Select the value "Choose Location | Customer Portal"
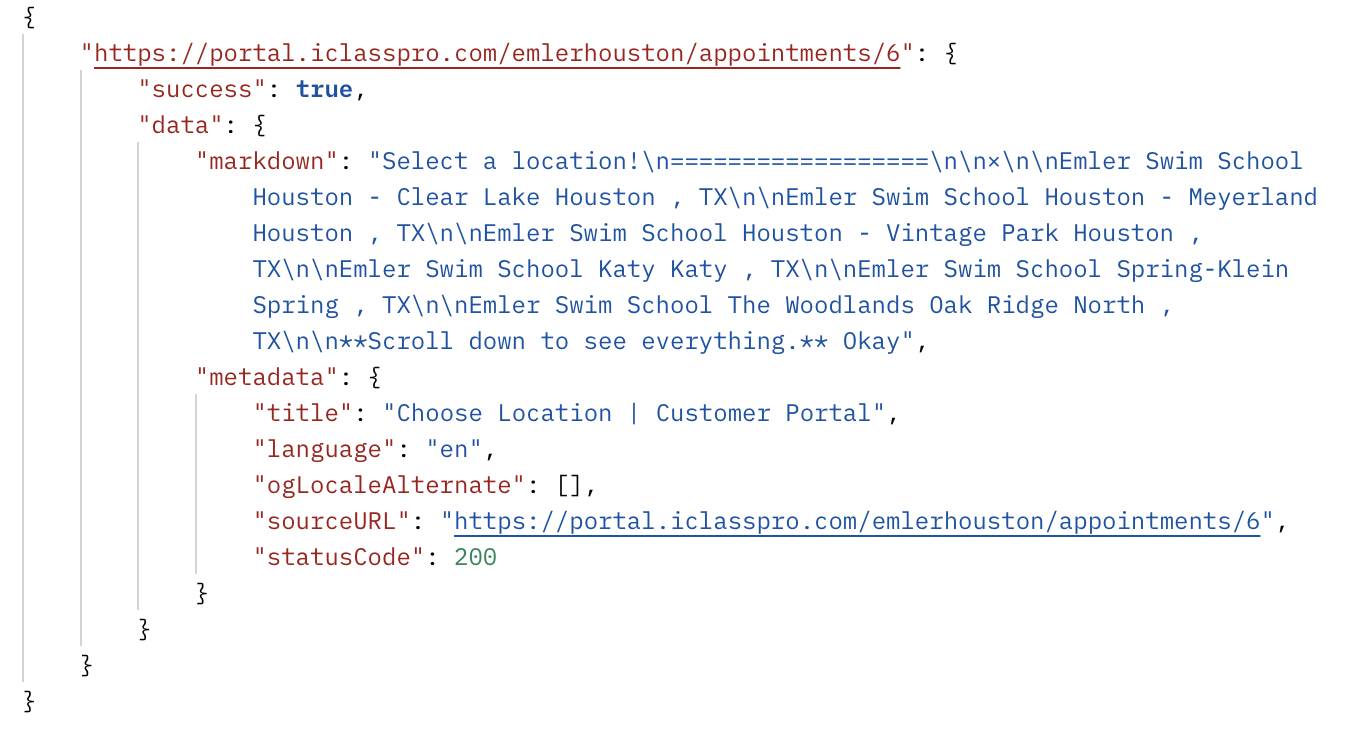This screenshot has width=1346, height=742. click(635, 414)
